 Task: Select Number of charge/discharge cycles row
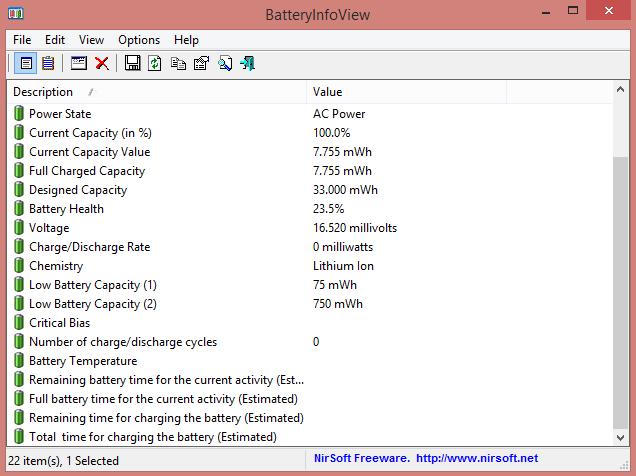click(x=309, y=341)
